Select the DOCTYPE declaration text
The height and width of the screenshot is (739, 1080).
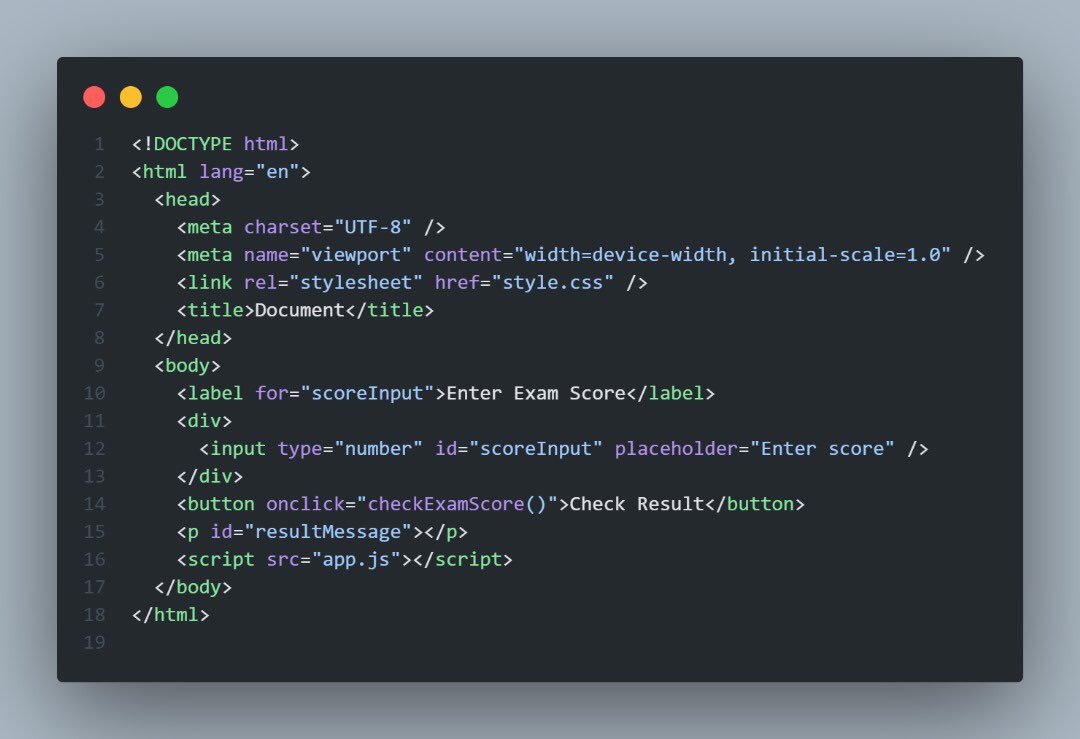coord(216,144)
